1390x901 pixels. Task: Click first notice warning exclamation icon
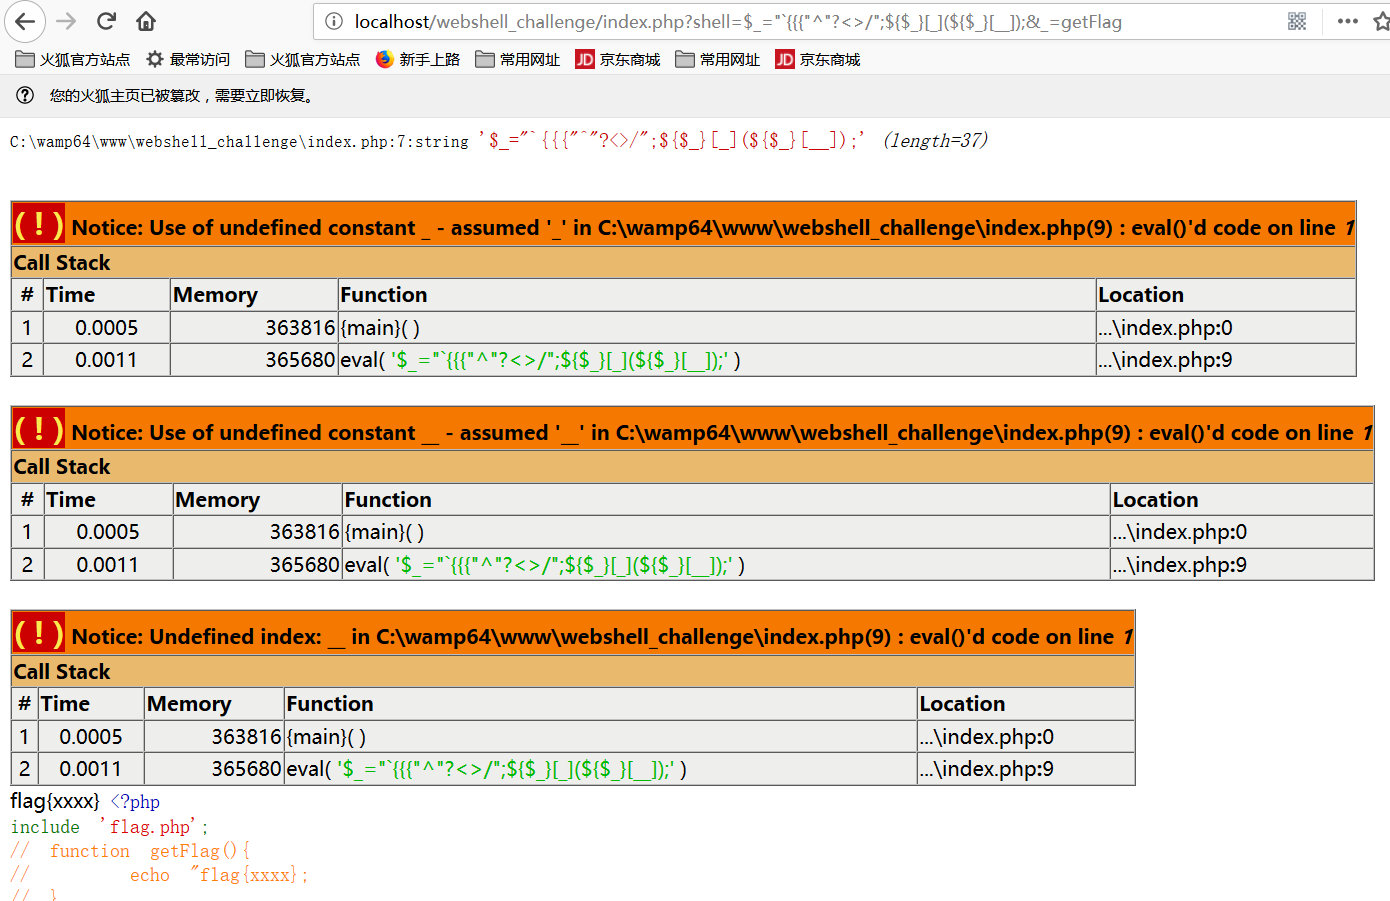click(39, 224)
